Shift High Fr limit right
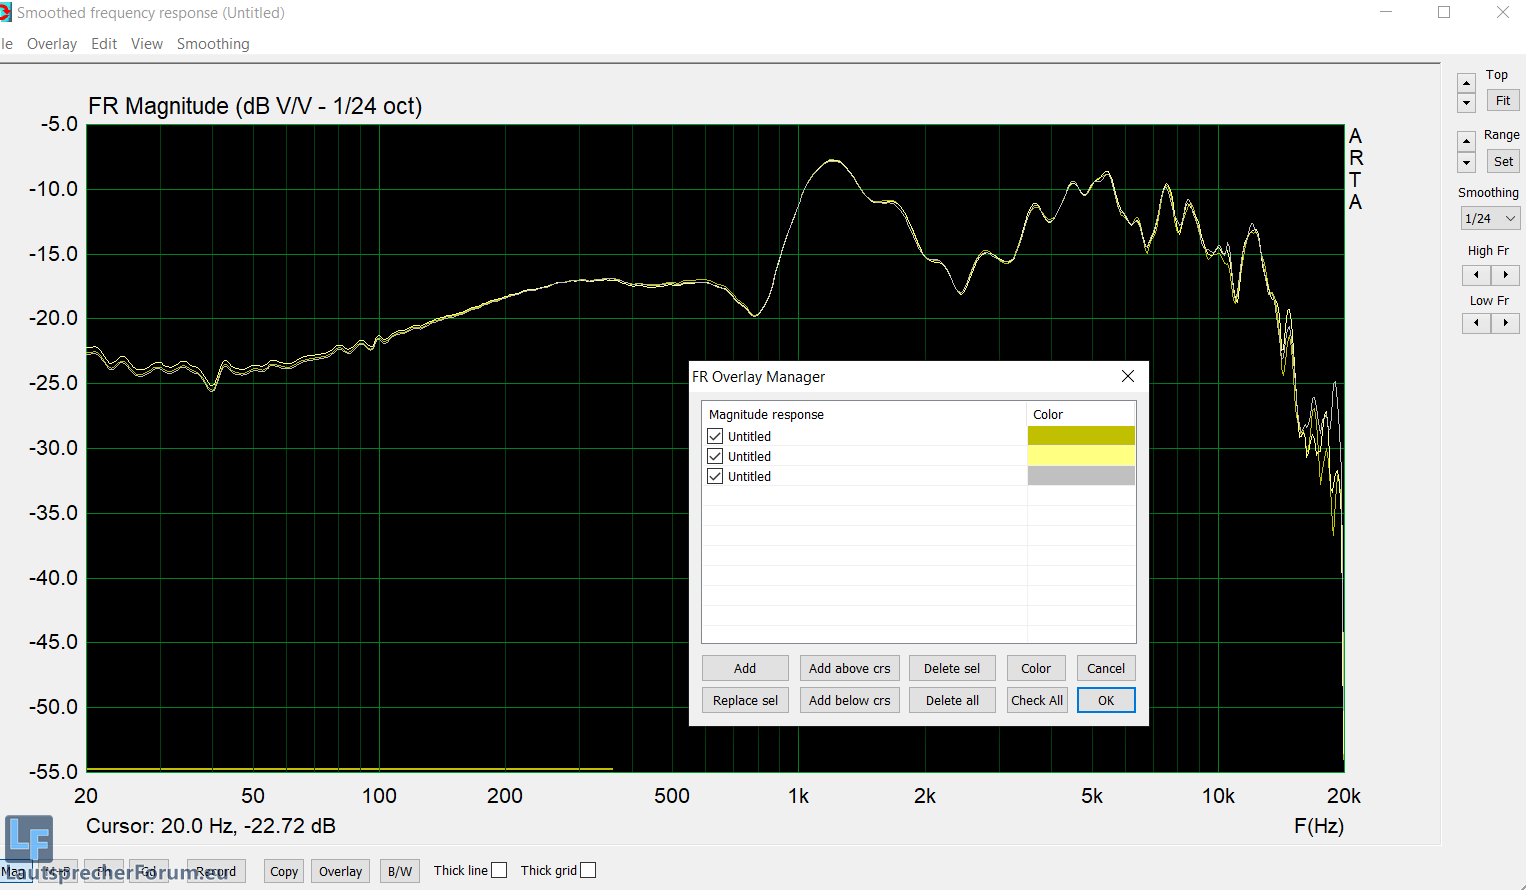The width and height of the screenshot is (1526, 890). coord(1505,274)
